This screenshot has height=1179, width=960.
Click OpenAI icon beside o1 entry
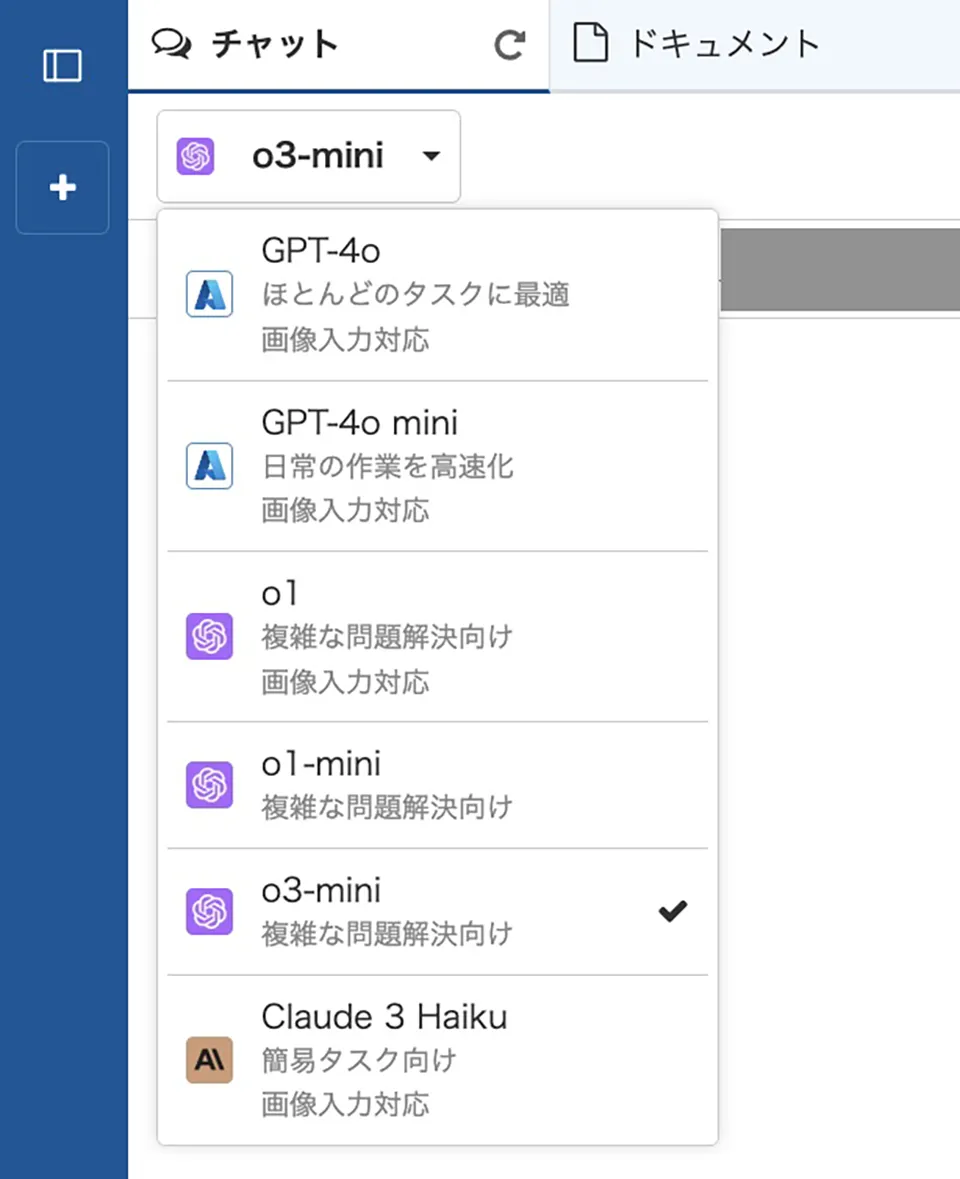tap(209, 637)
